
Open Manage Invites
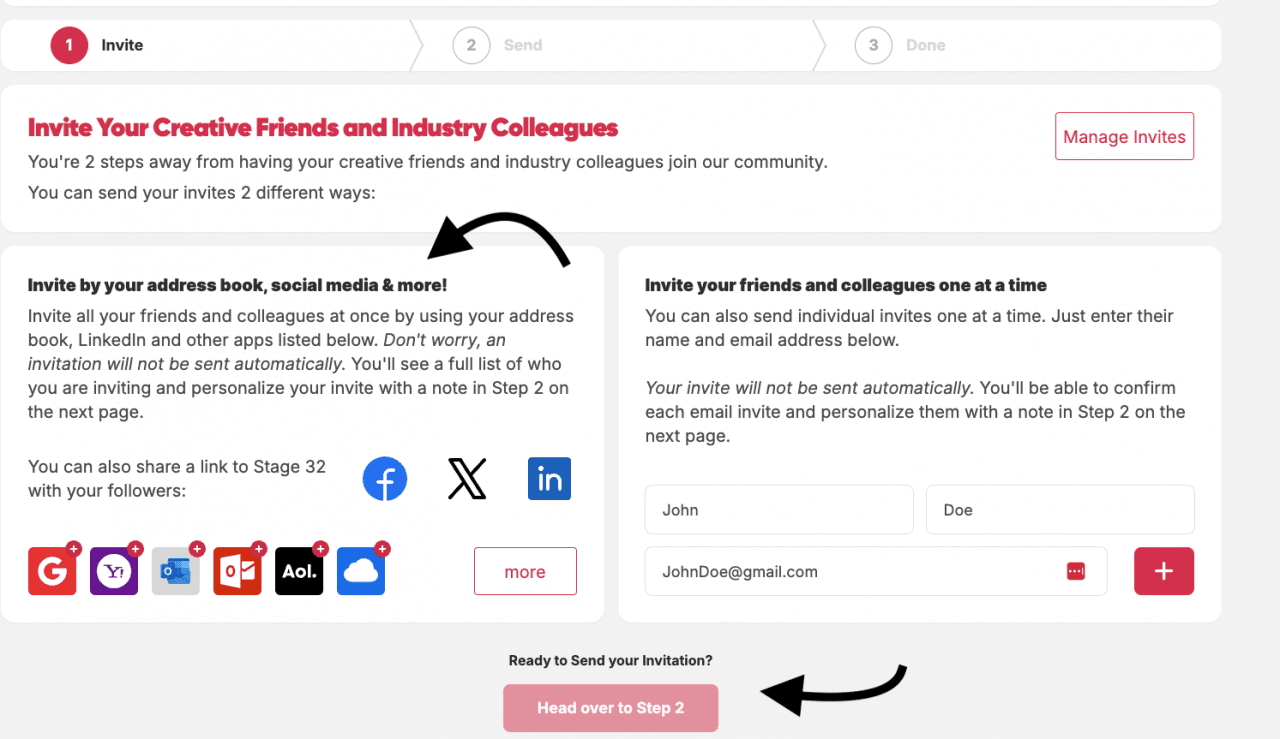click(1124, 136)
